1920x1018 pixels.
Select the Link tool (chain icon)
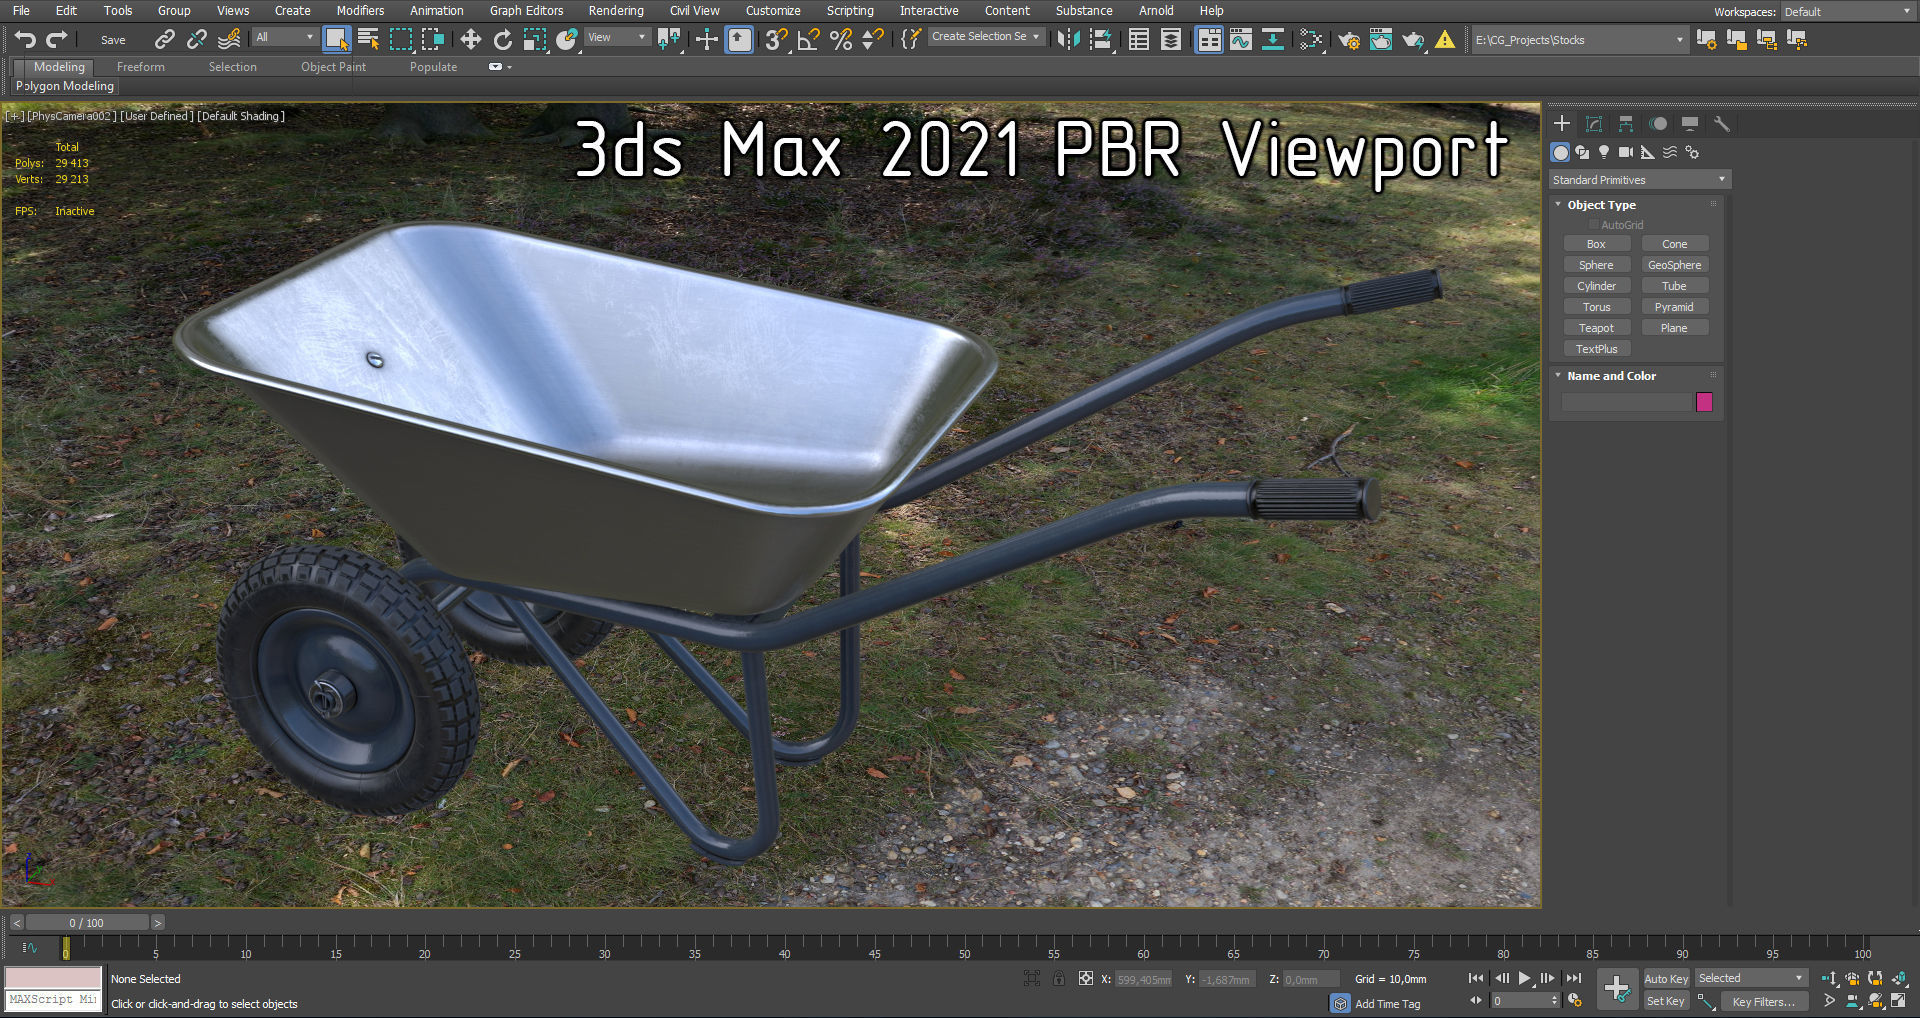tap(165, 40)
